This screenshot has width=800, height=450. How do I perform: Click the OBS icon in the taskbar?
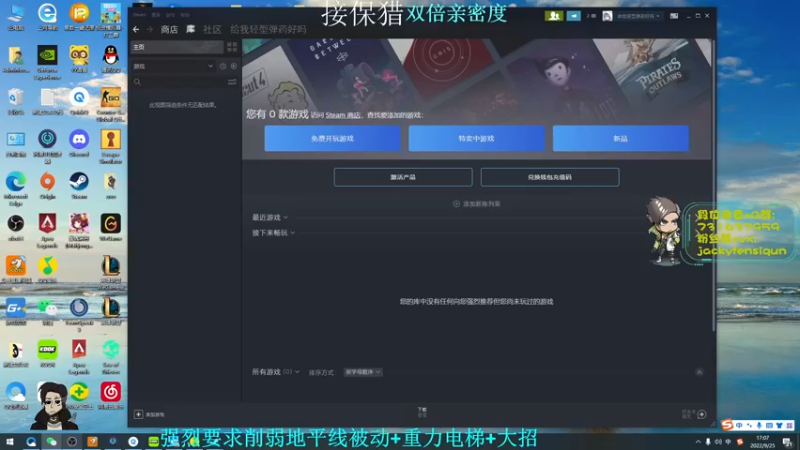(x=72, y=441)
